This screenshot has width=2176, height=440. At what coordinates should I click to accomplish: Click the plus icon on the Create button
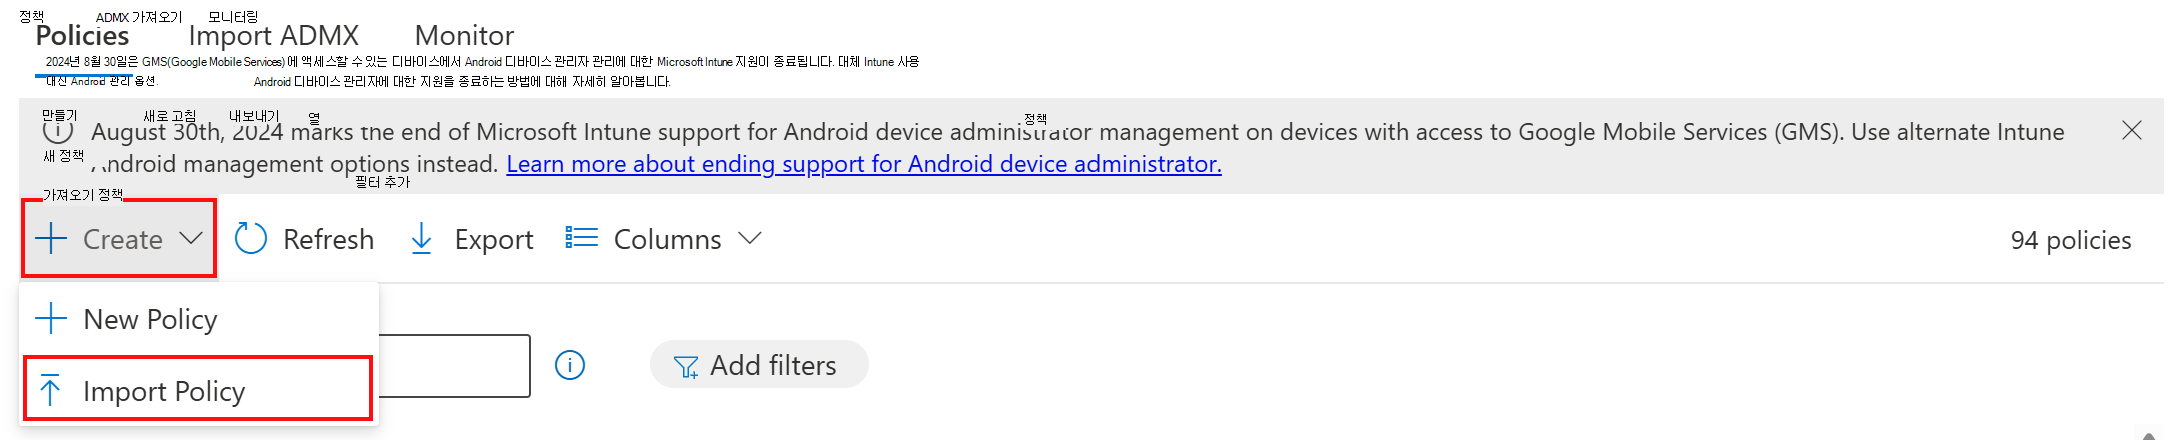51,239
